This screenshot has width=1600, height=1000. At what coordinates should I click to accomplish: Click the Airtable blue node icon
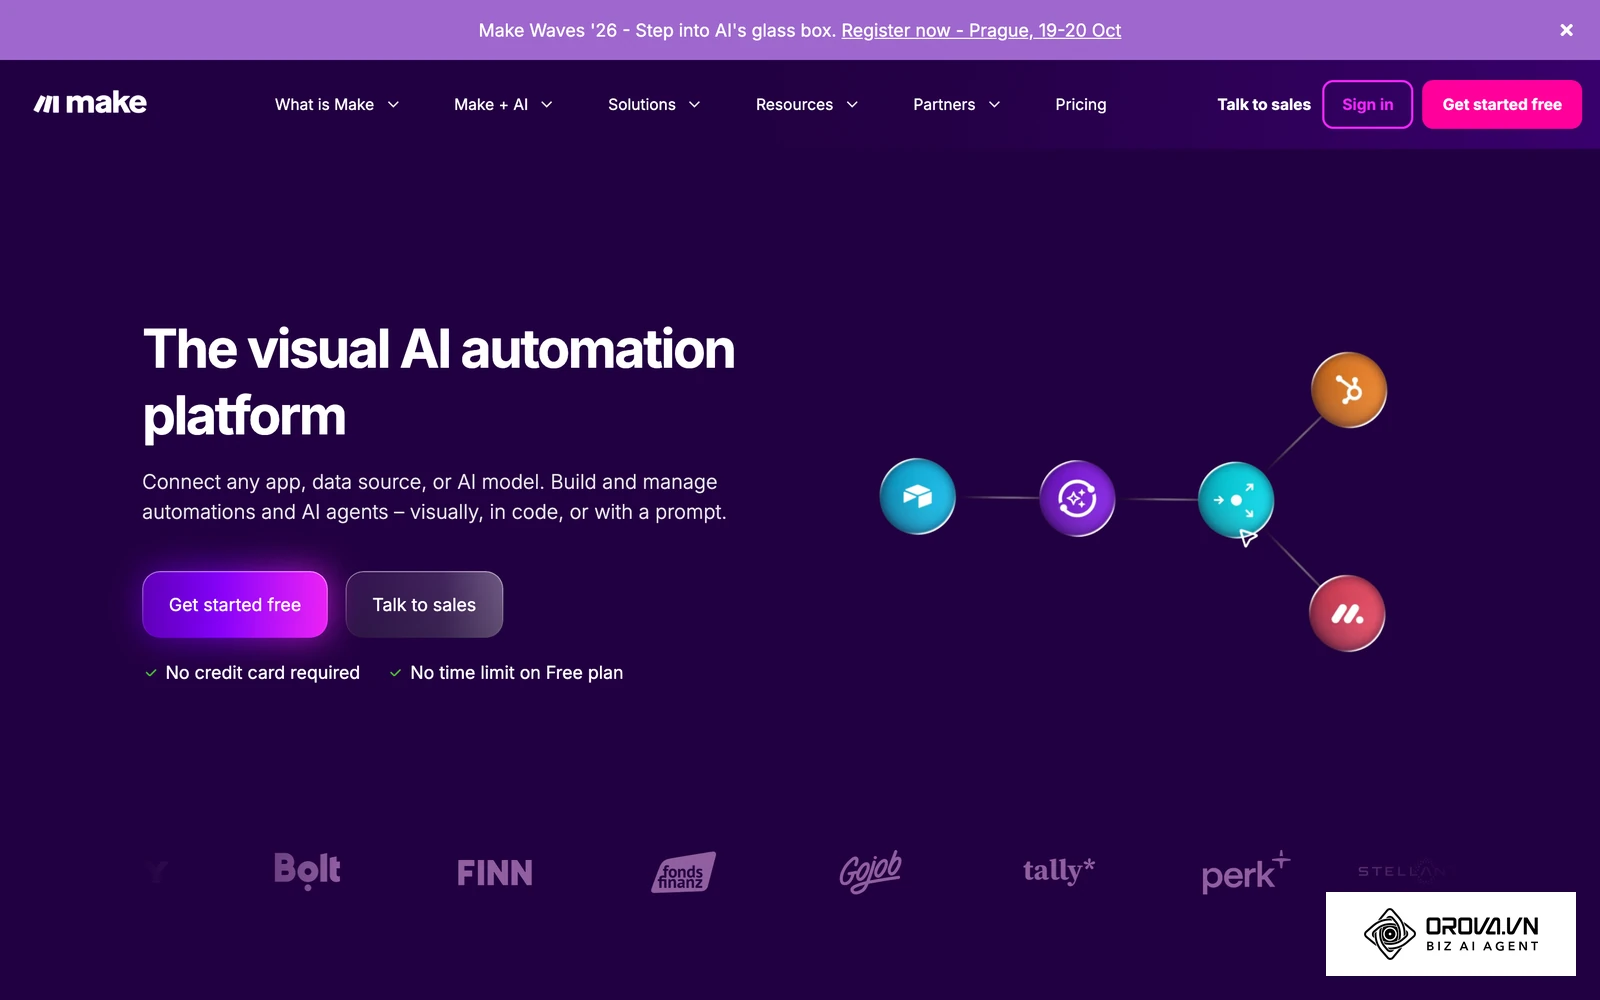[917, 496]
